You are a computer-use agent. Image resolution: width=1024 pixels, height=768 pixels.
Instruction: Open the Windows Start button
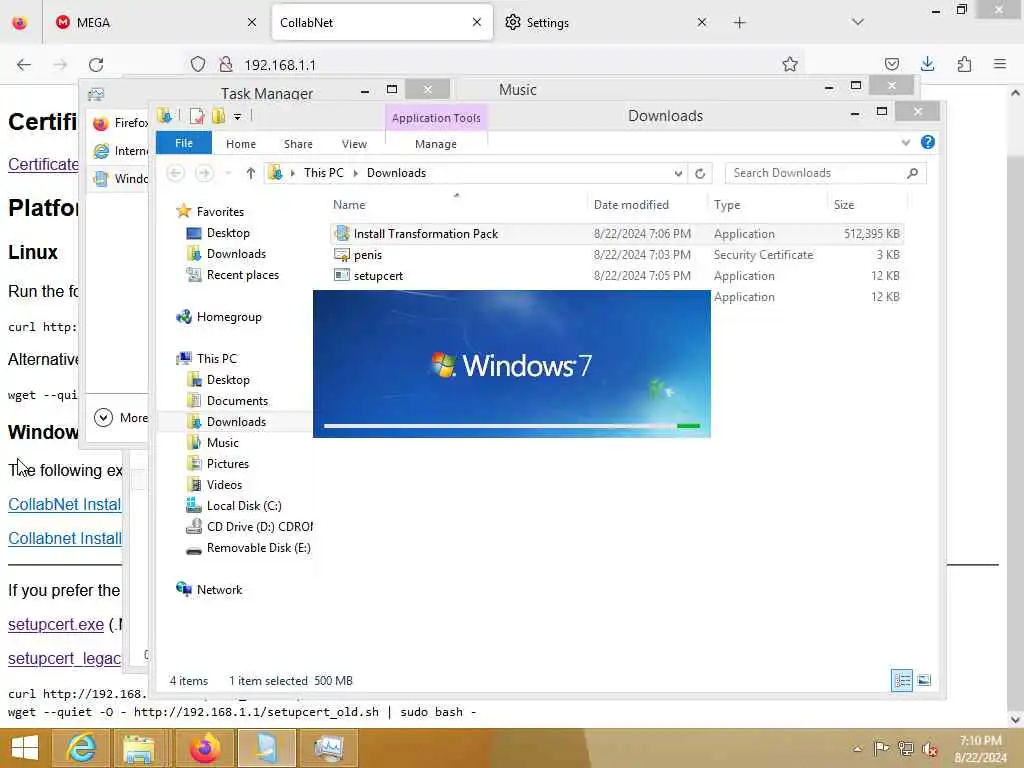[x=24, y=748]
